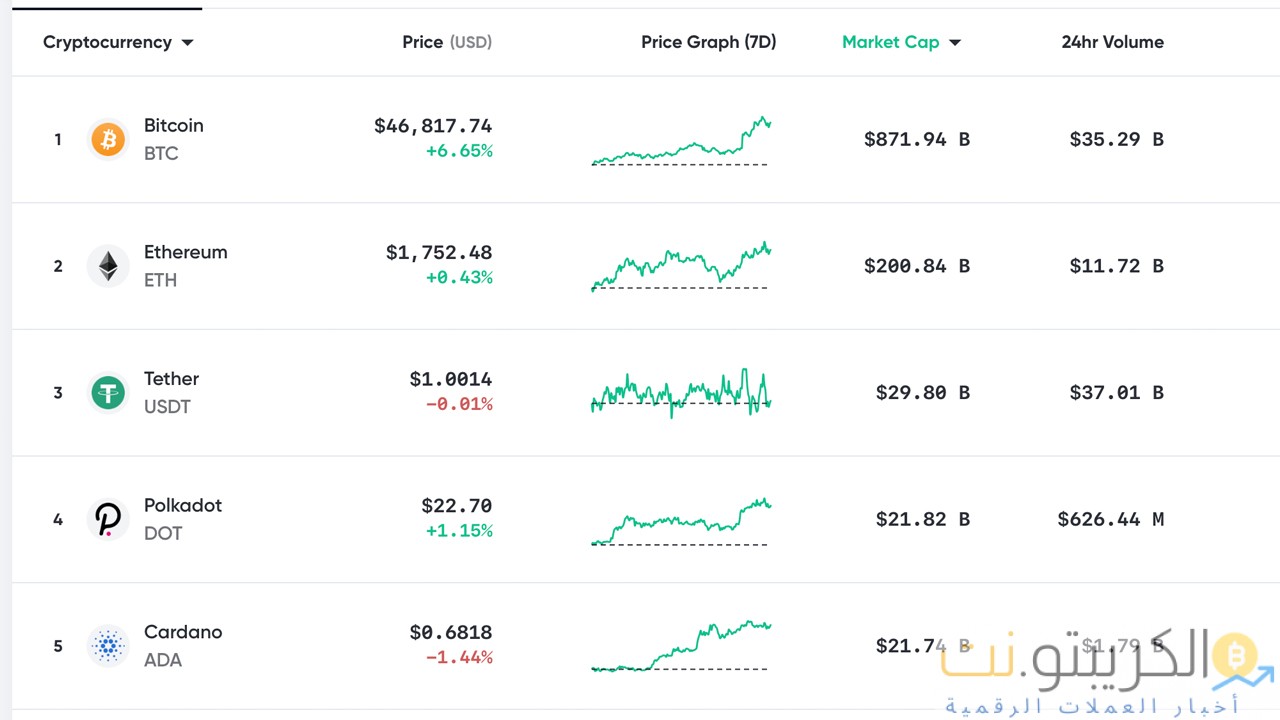Select Polkadot's 24hr volume value
The height and width of the screenshot is (720, 1280).
click(1110, 519)
